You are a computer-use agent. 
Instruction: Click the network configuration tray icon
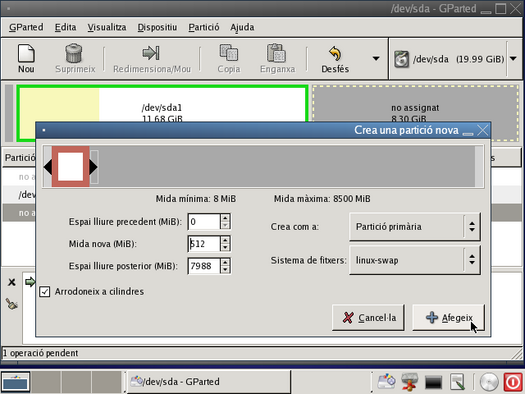(409, 382)
